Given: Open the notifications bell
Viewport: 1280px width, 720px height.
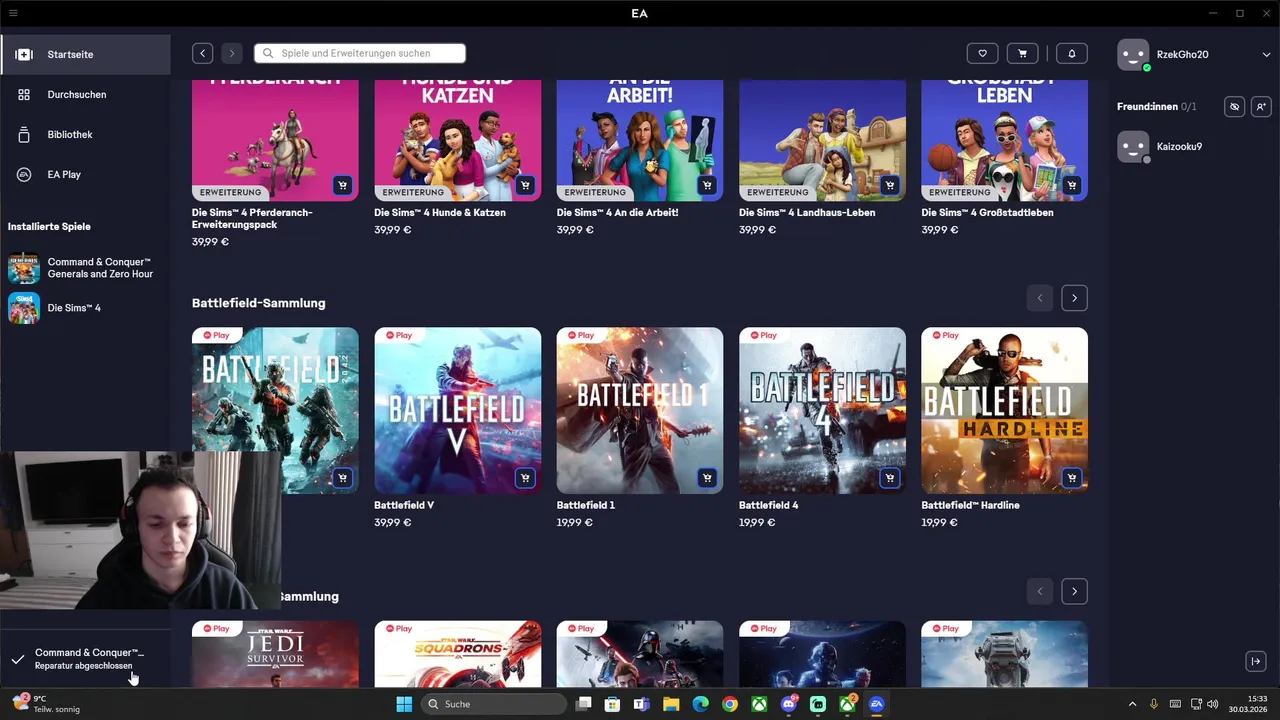Looking at the screenshot, I should (x=1072, y=53).
